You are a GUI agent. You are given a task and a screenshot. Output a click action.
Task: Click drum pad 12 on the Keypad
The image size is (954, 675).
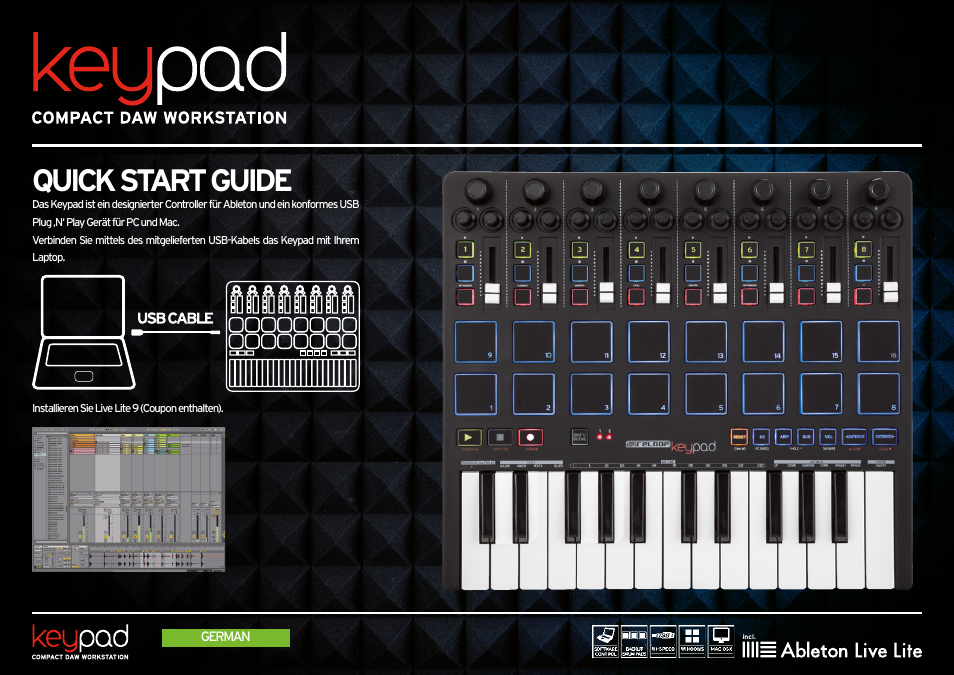pyautogui.click(x=649, y=341)
